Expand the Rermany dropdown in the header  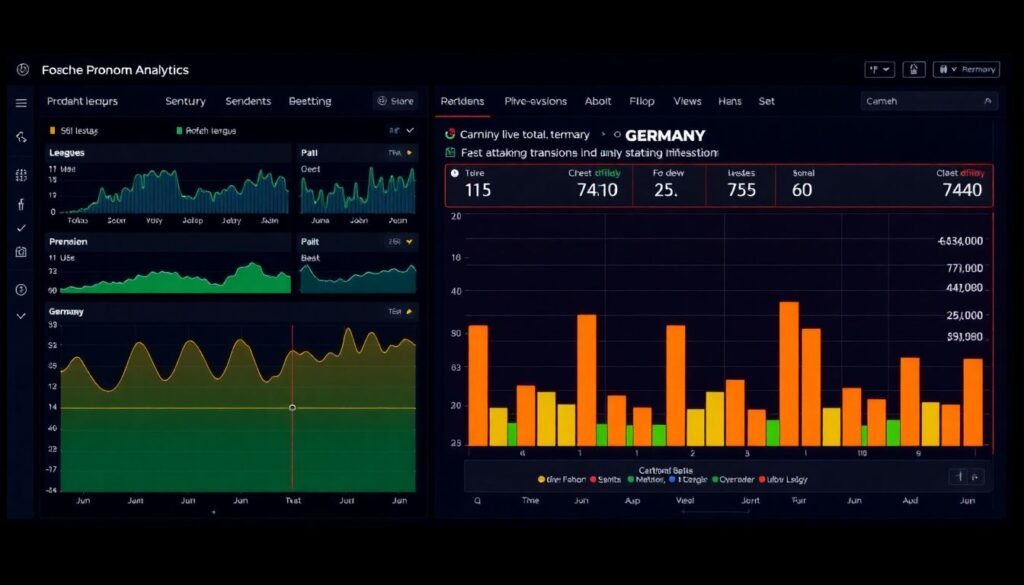pos(966,70)
